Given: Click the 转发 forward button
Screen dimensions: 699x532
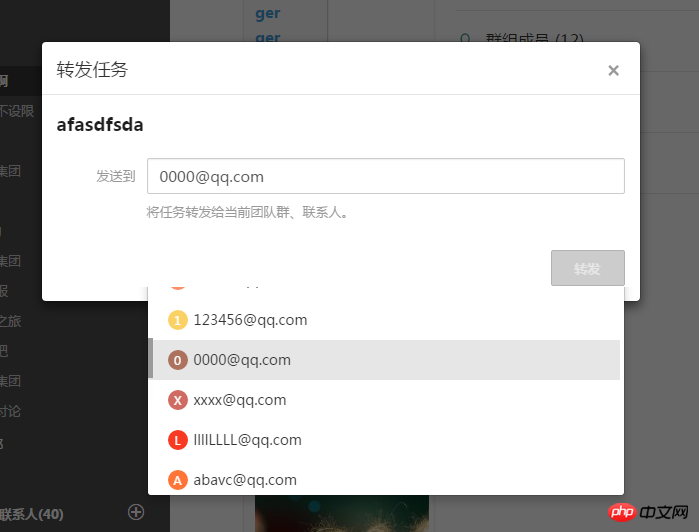Looking at the screenshot, I should coord(588,268).
